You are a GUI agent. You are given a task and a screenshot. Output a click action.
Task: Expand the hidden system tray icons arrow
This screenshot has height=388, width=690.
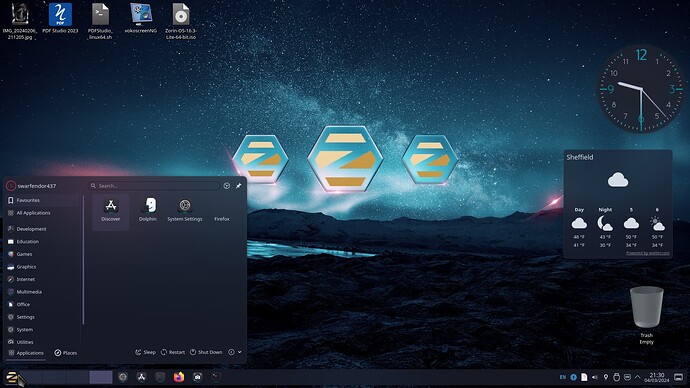point(638,377)
